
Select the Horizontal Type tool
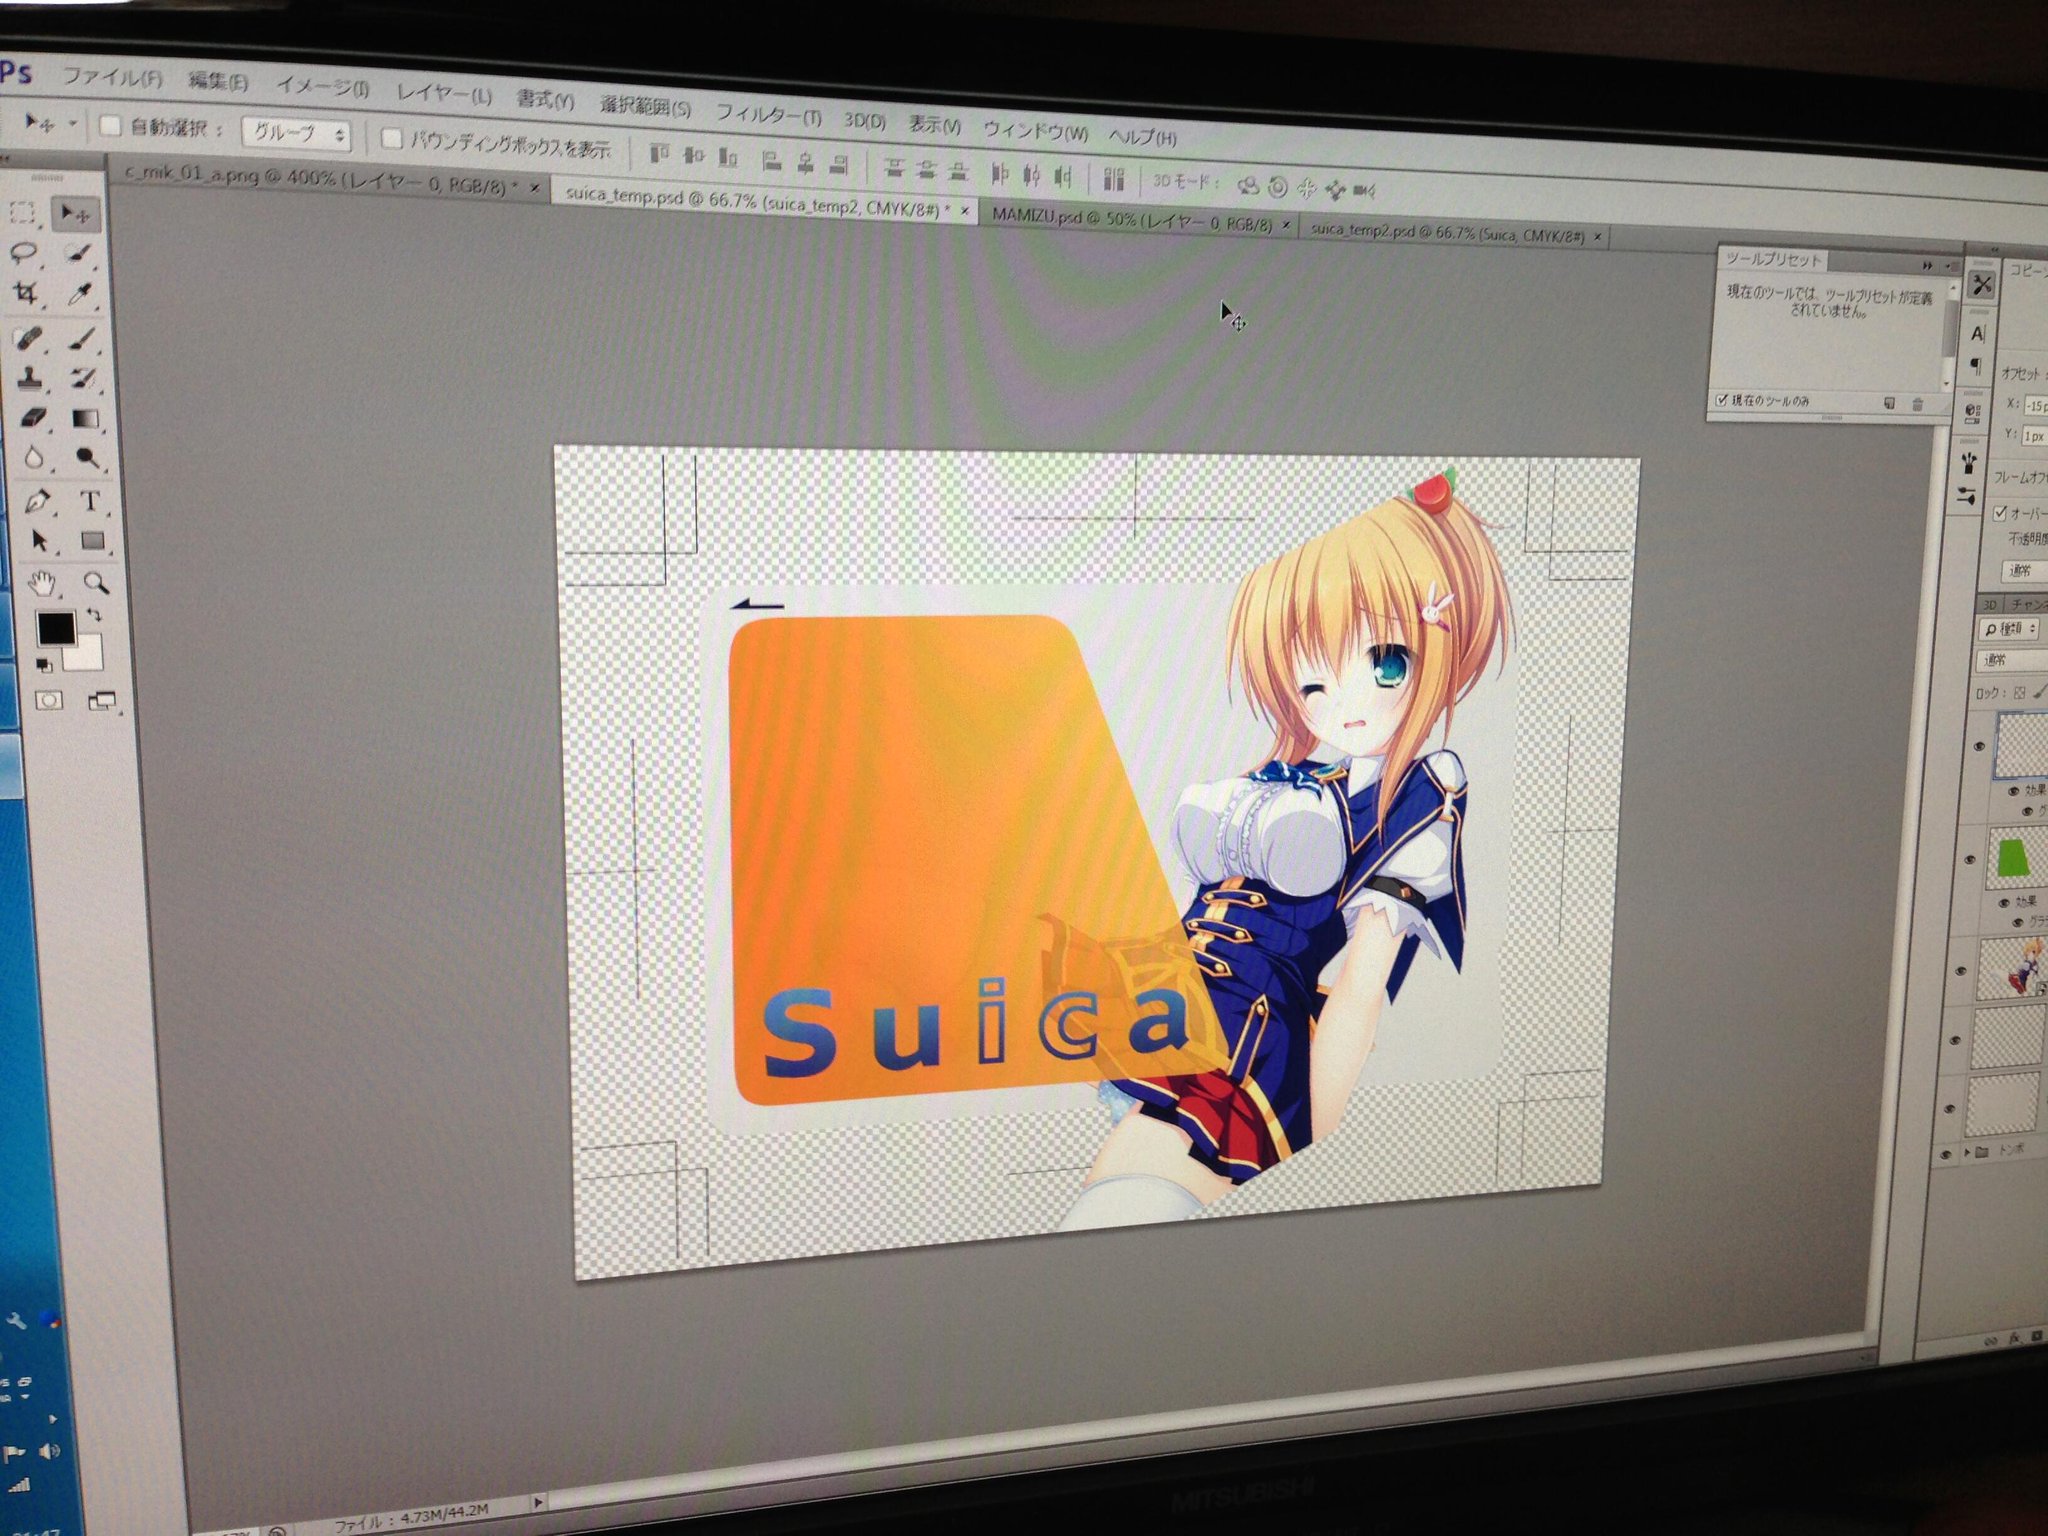[x=90, y=501]
